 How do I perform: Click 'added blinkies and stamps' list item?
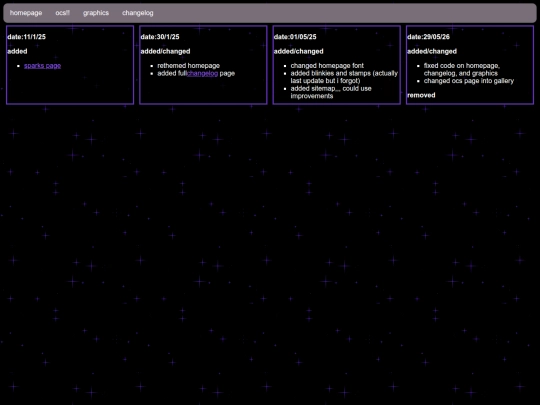[x=344, y=77]
